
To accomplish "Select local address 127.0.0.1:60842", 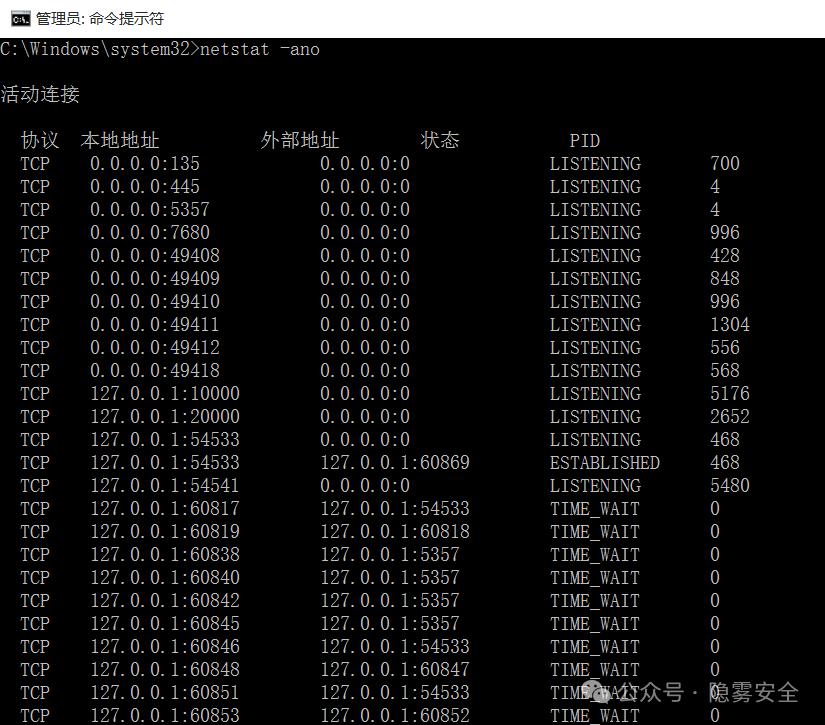I will [165, 600].
